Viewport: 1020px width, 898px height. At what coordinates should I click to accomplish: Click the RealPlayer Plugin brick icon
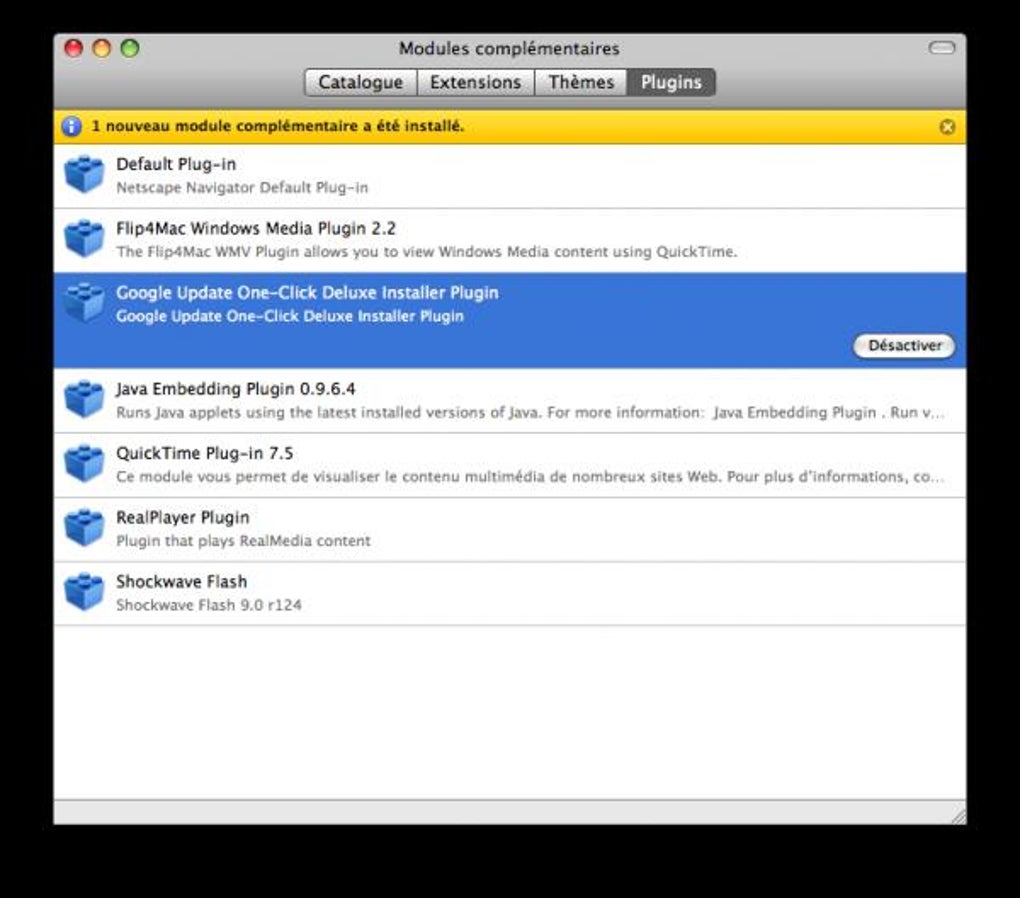coord(84,528)
